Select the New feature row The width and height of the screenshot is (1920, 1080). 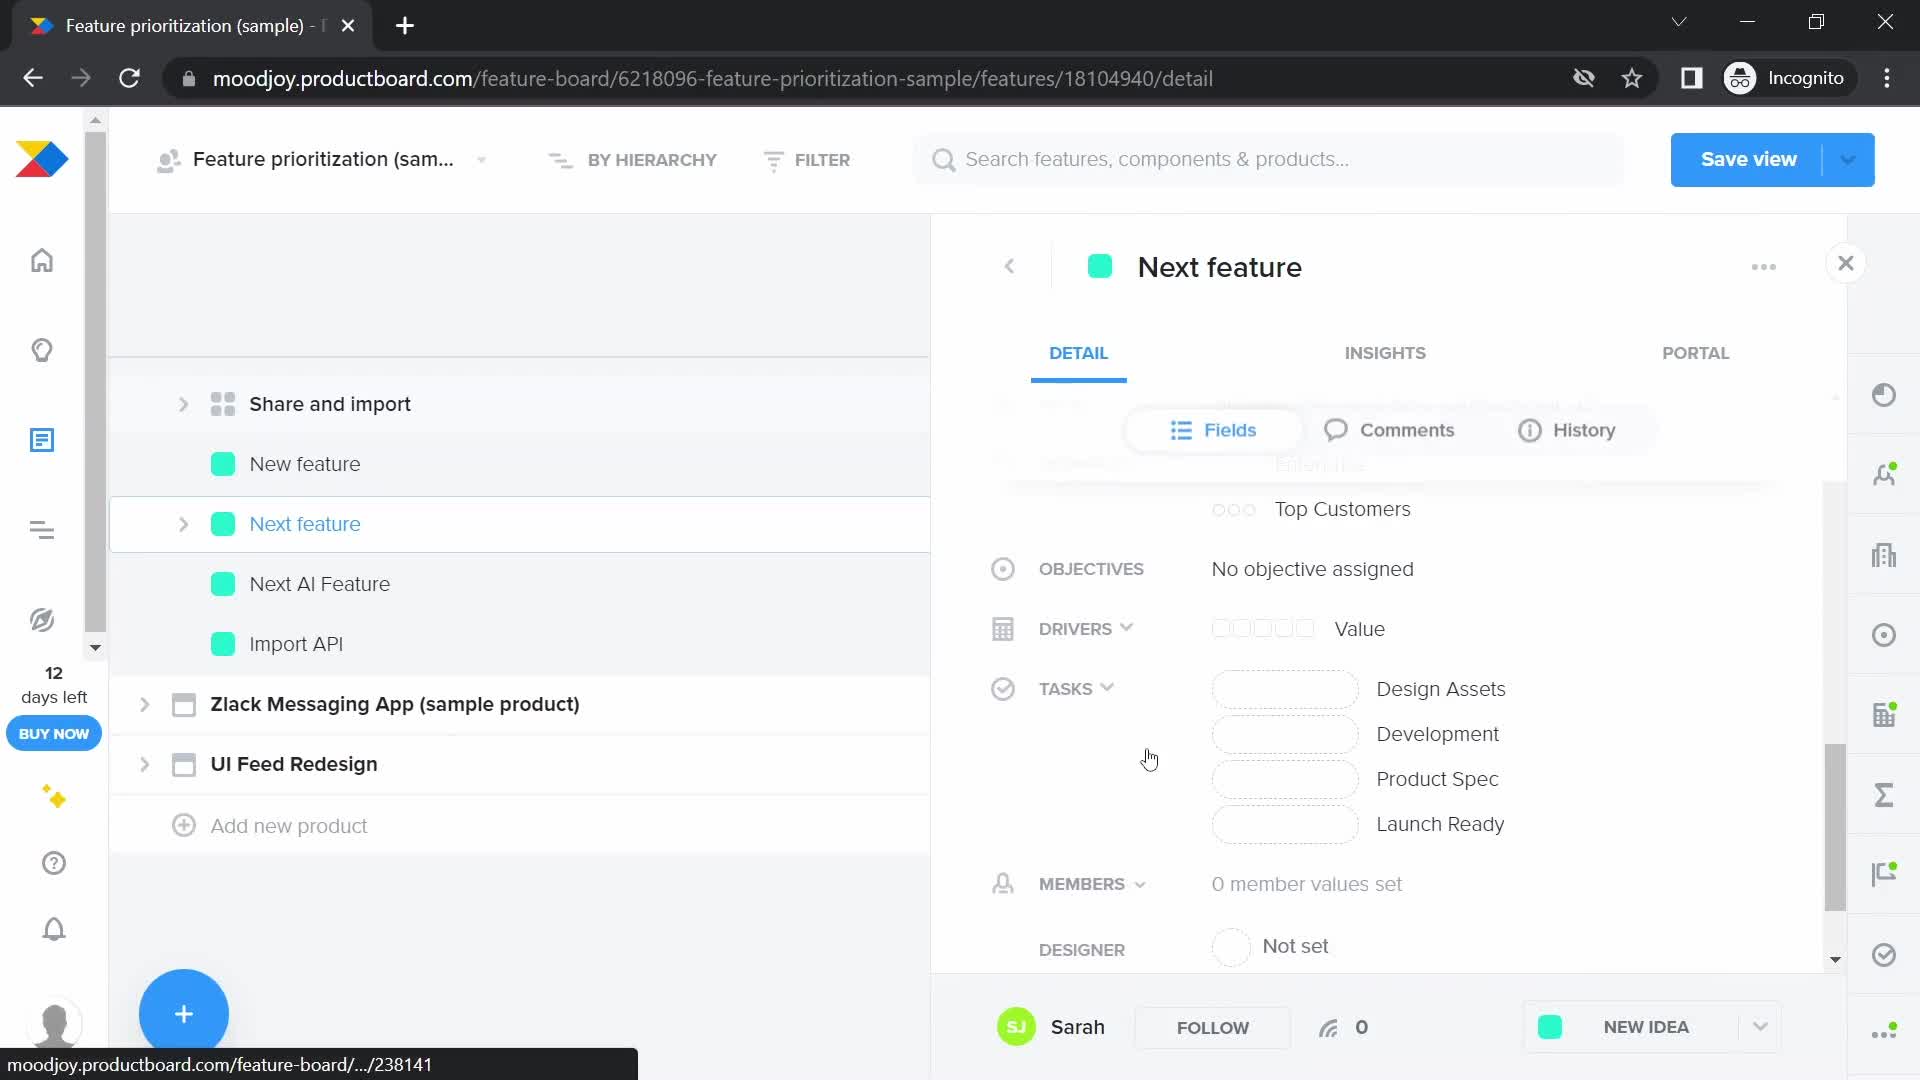519,464
